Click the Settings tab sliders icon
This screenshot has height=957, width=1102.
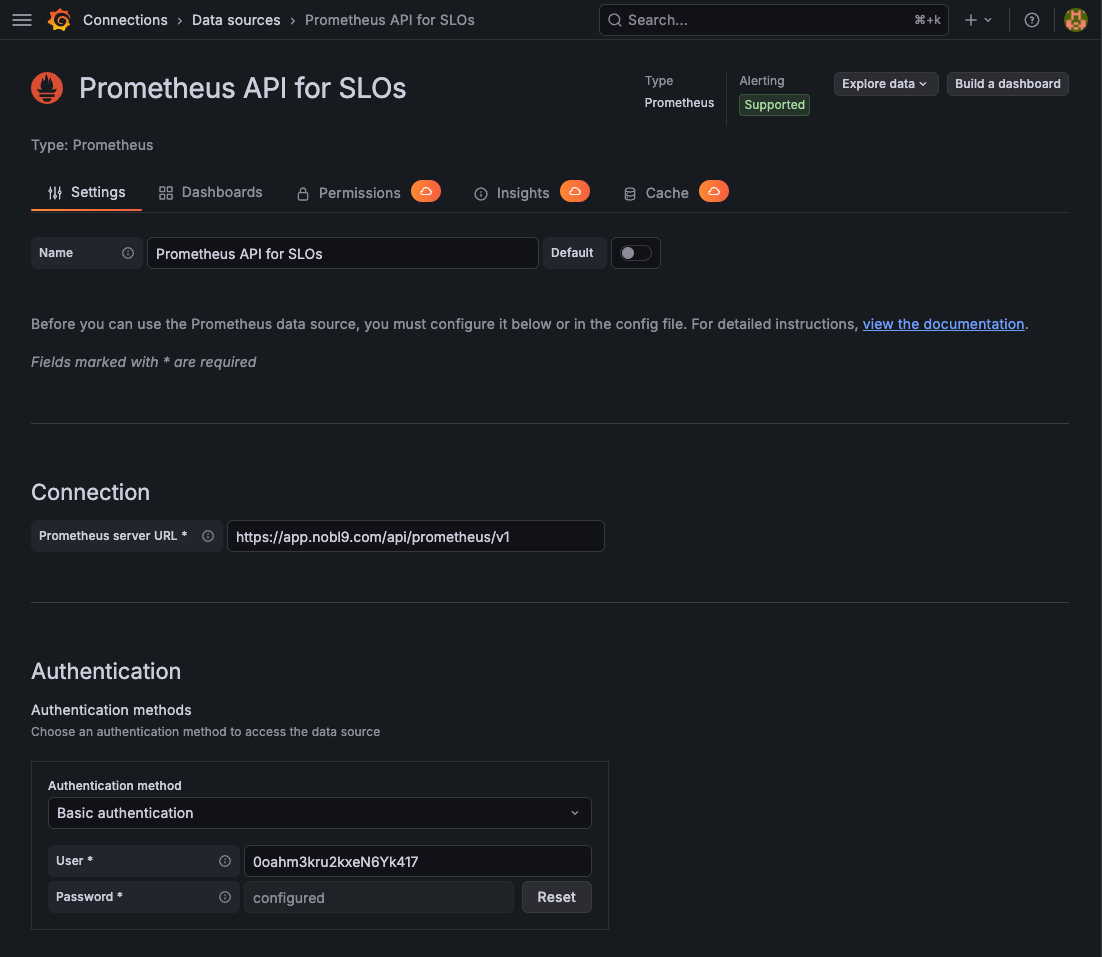[55, 193]
